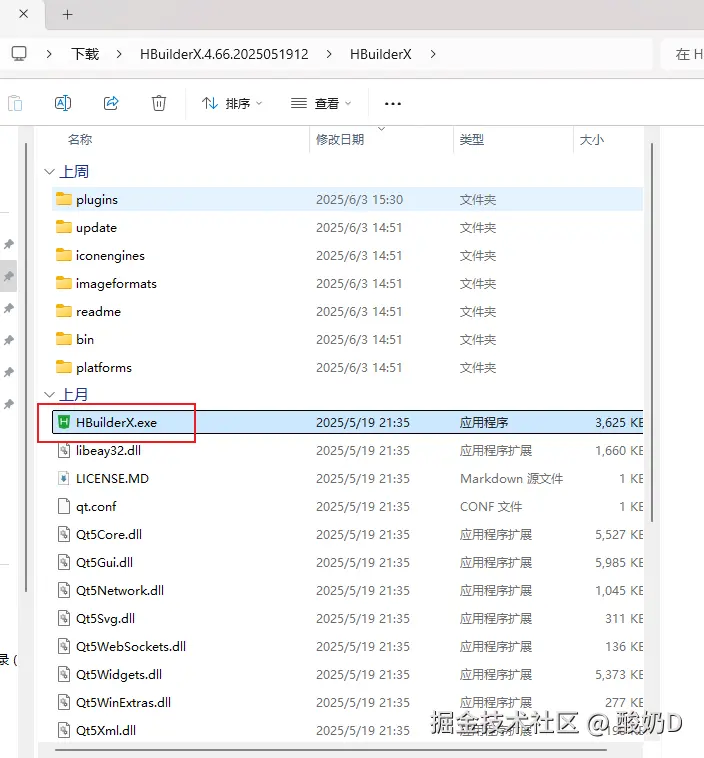This screenshot has height=758, width=704.
Task: Click the Markdown 源文件 type cell
Action: [512, 479]
